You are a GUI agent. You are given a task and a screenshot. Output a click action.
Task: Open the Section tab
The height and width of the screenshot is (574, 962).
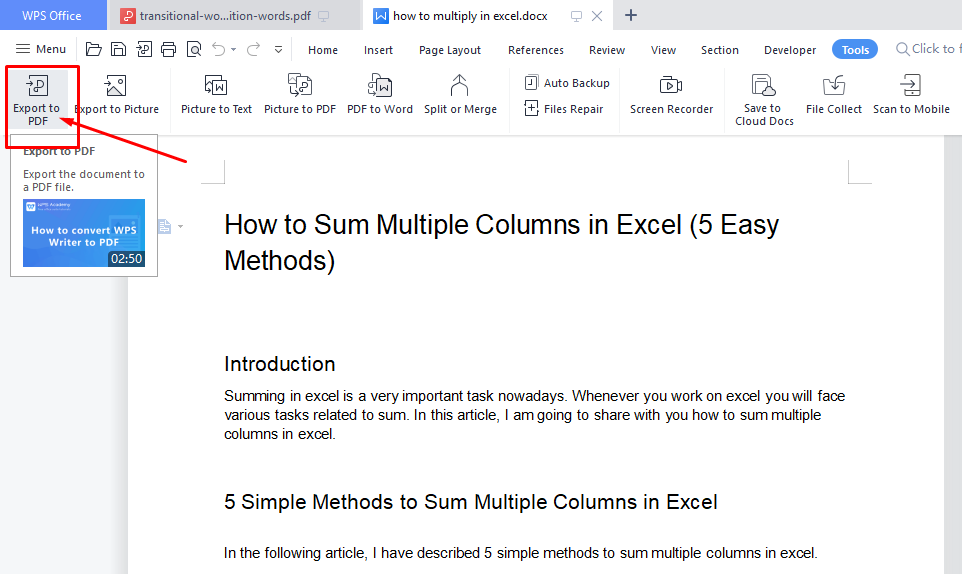click(720, 50)
